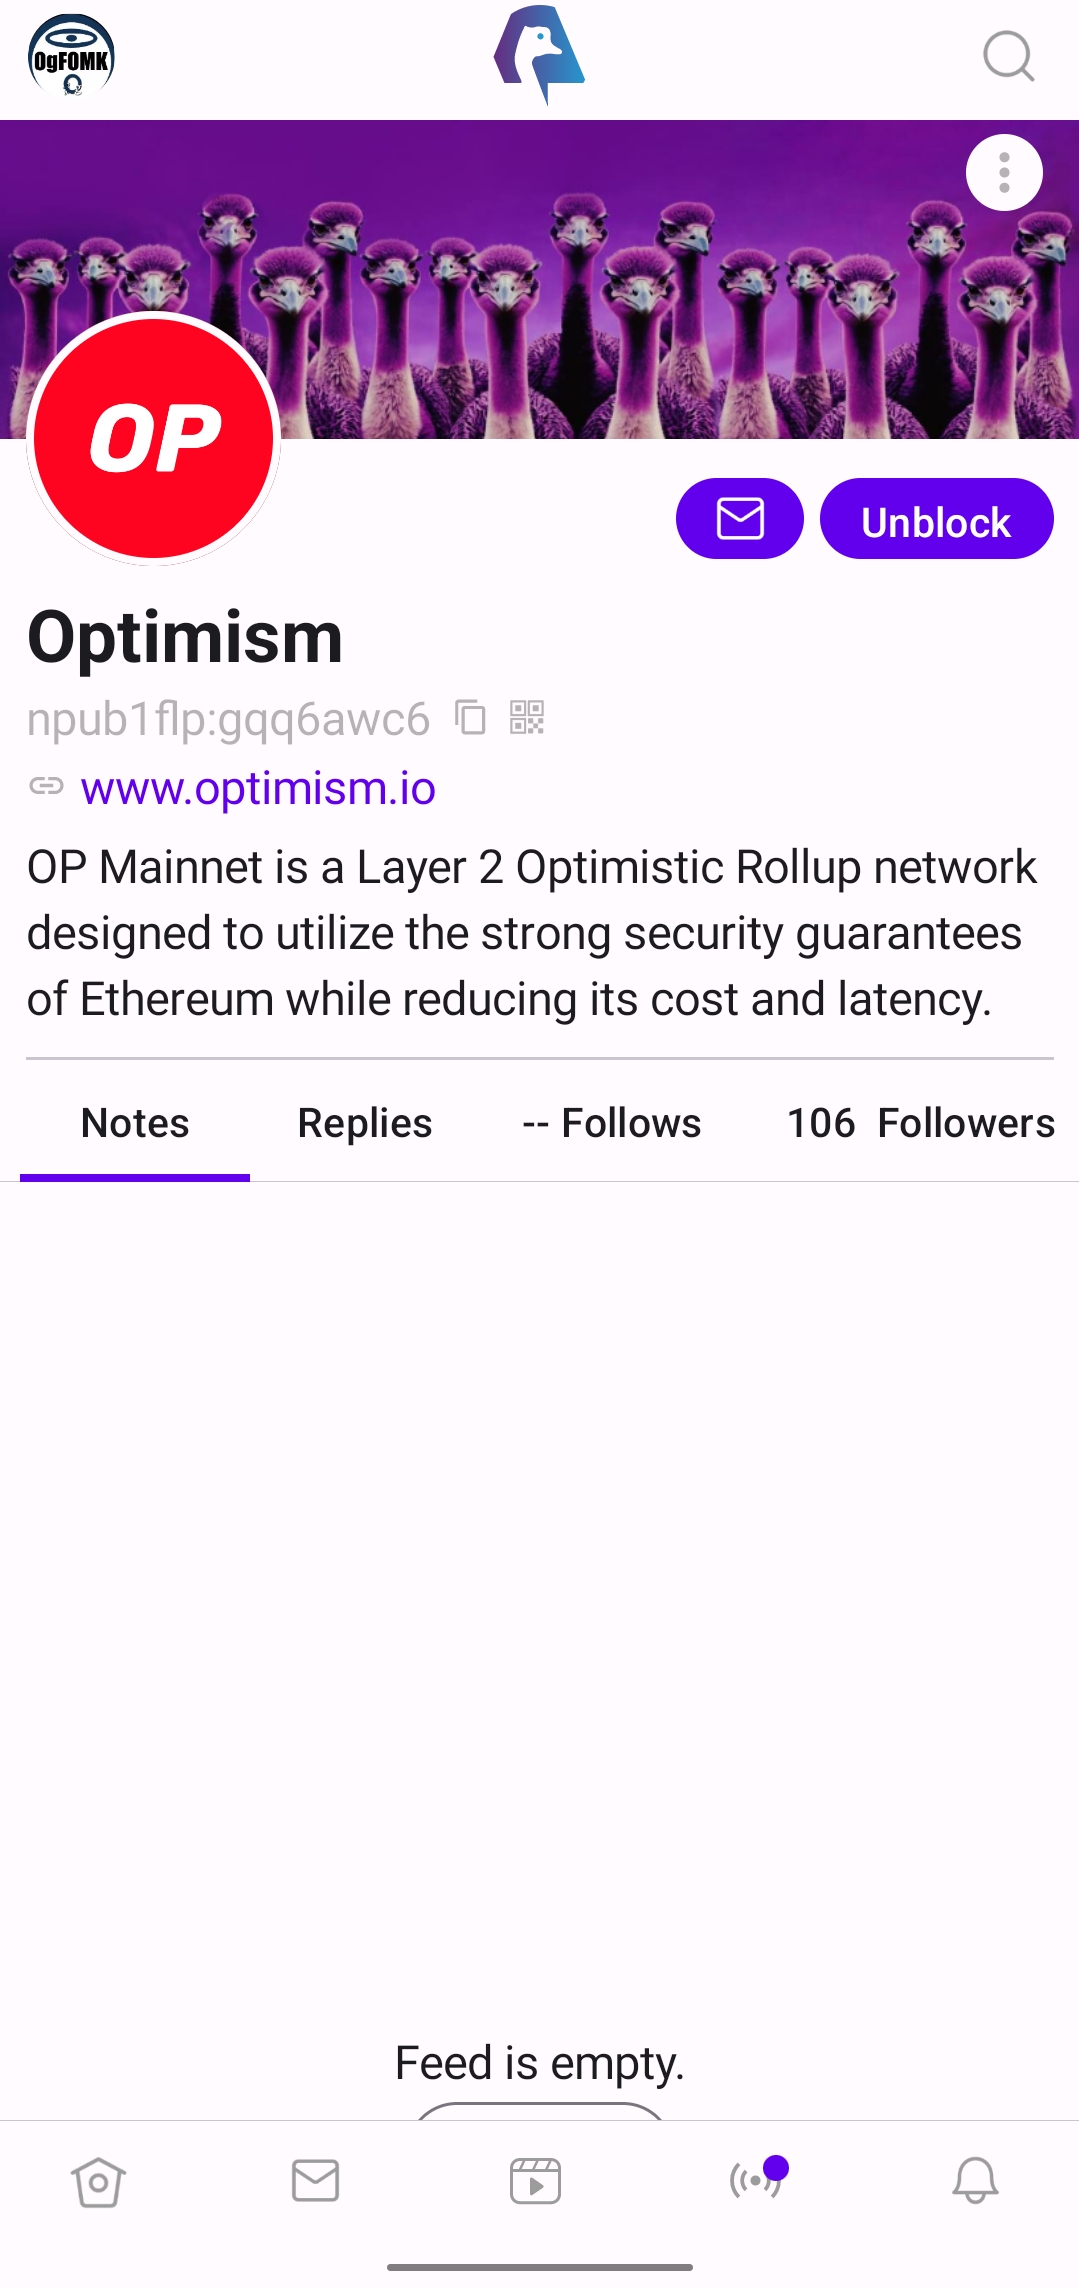Switch to the Replies tab
This screenshot has height=2288, width=1079.
point(365,1123)
